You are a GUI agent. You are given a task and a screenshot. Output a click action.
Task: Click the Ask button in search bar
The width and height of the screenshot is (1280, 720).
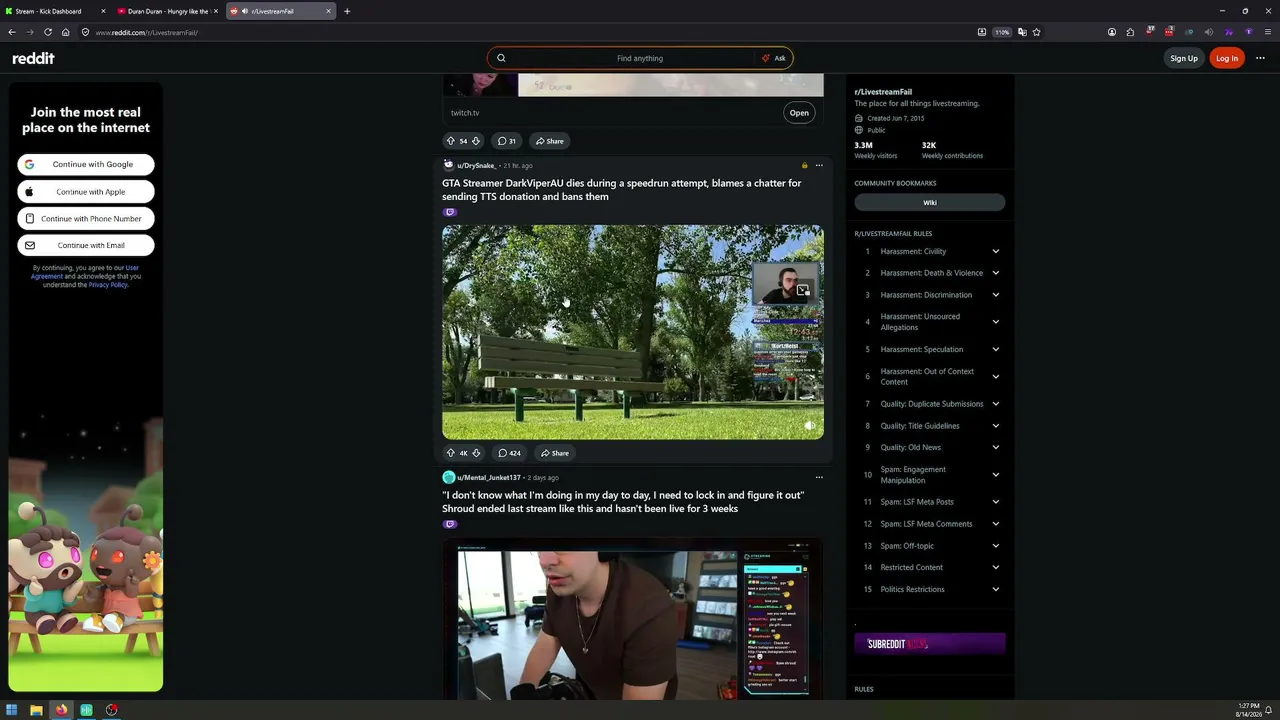tap(774, 58)
